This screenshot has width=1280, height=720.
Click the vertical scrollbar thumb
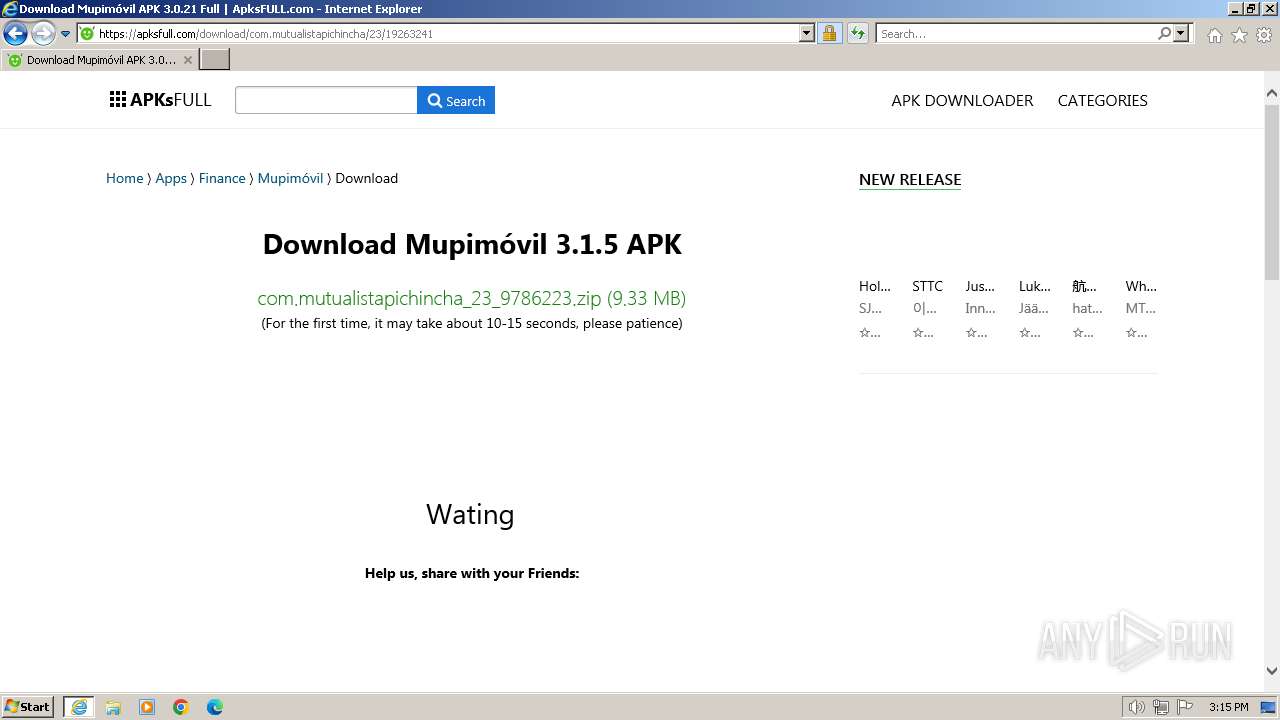click(x=1272, y=190)
